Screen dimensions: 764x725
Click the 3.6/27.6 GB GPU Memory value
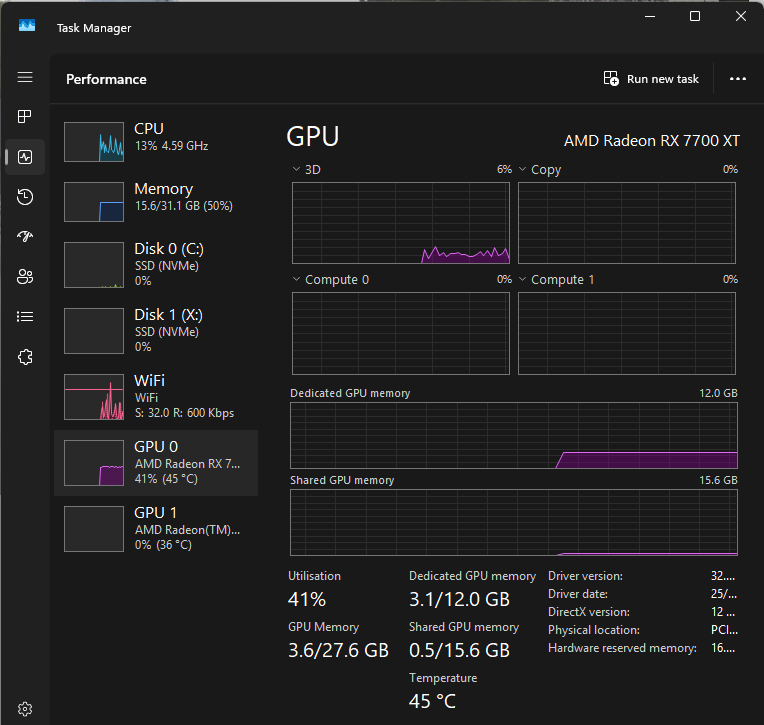pos(338,650)
